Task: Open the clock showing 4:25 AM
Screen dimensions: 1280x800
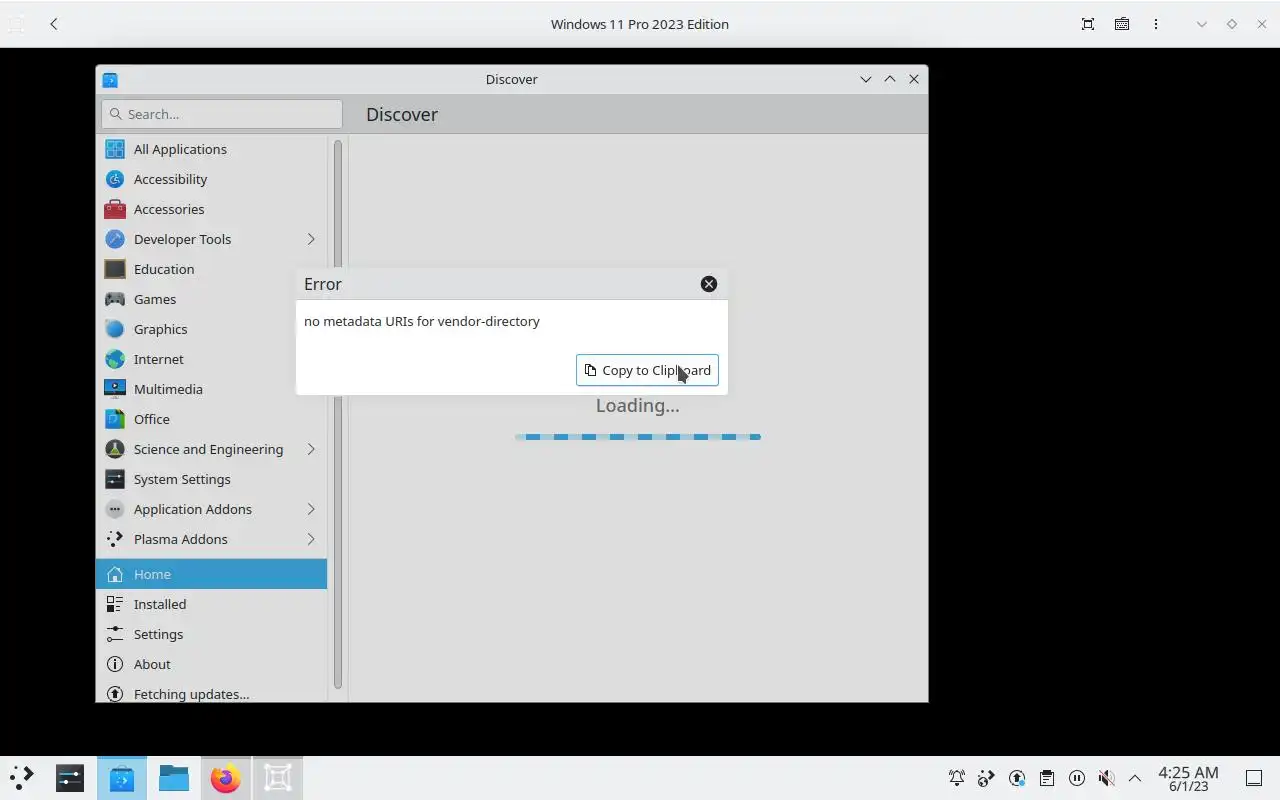Action: click(x=1188, y=779)
